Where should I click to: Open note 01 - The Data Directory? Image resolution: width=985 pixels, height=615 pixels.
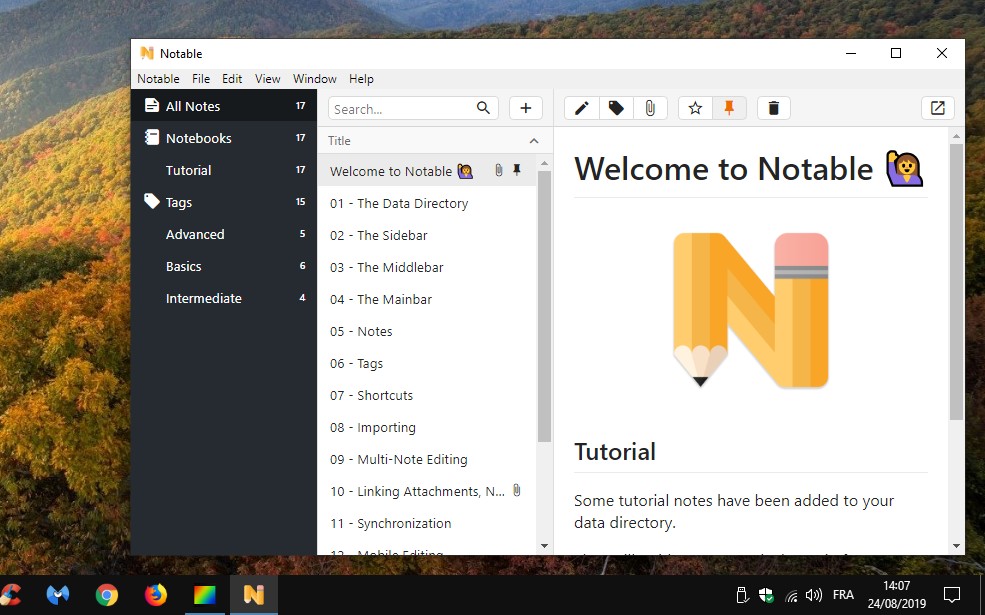427,203
